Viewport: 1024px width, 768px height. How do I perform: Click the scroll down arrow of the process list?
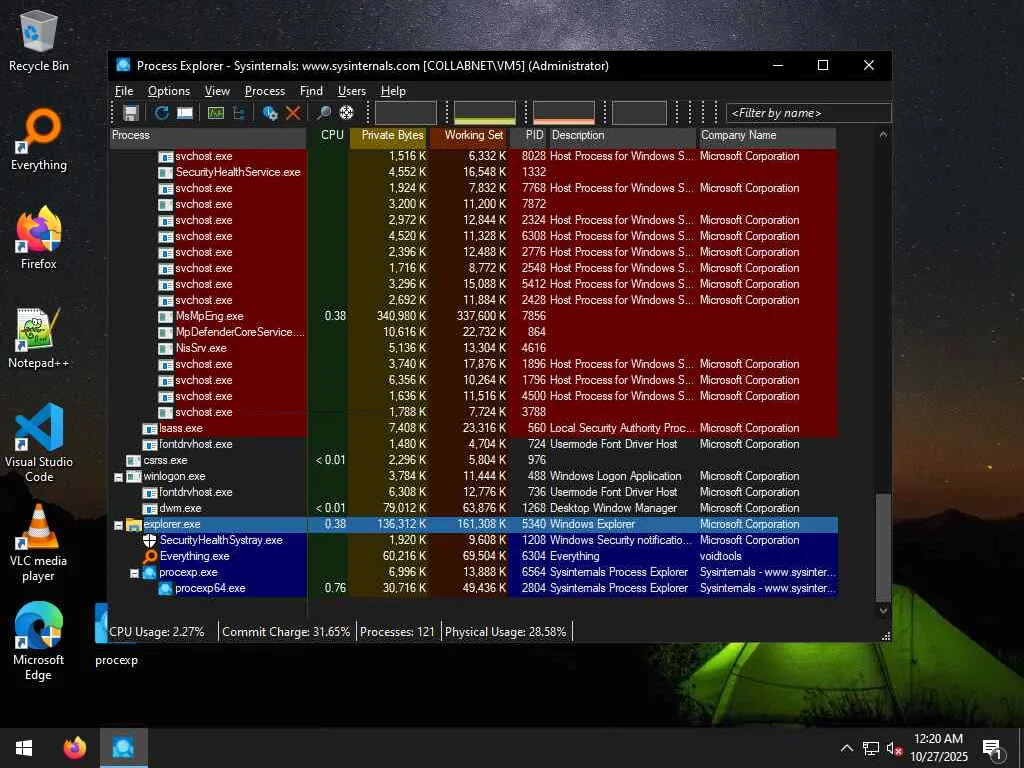883,610
